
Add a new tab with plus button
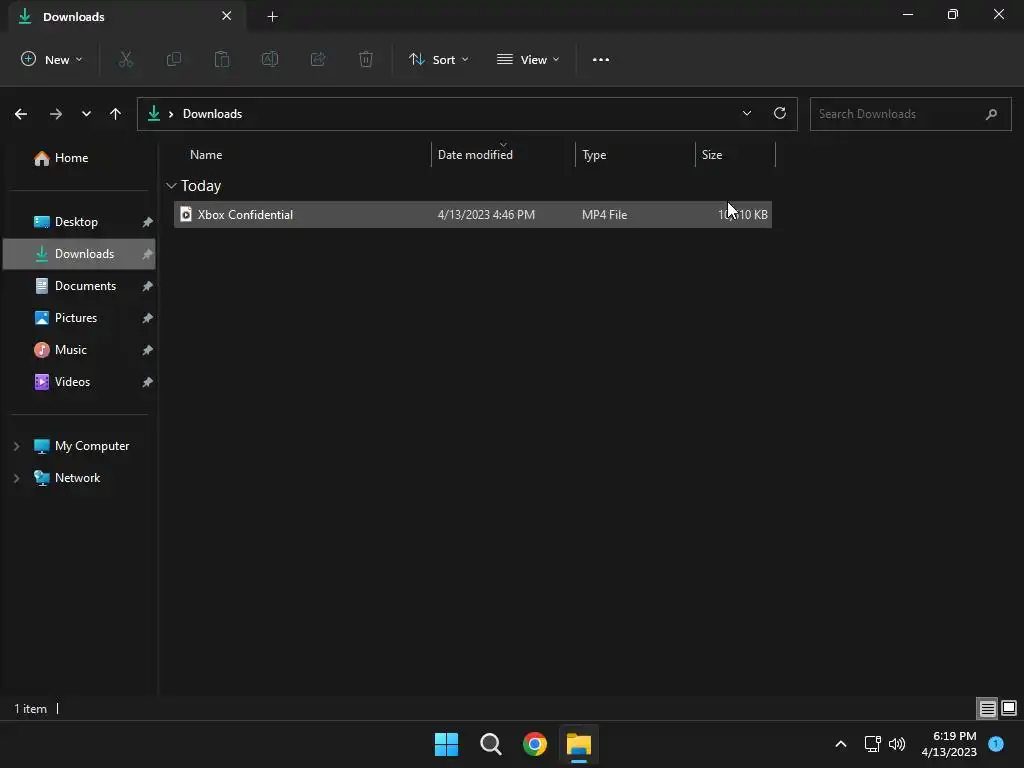(272, 17)
